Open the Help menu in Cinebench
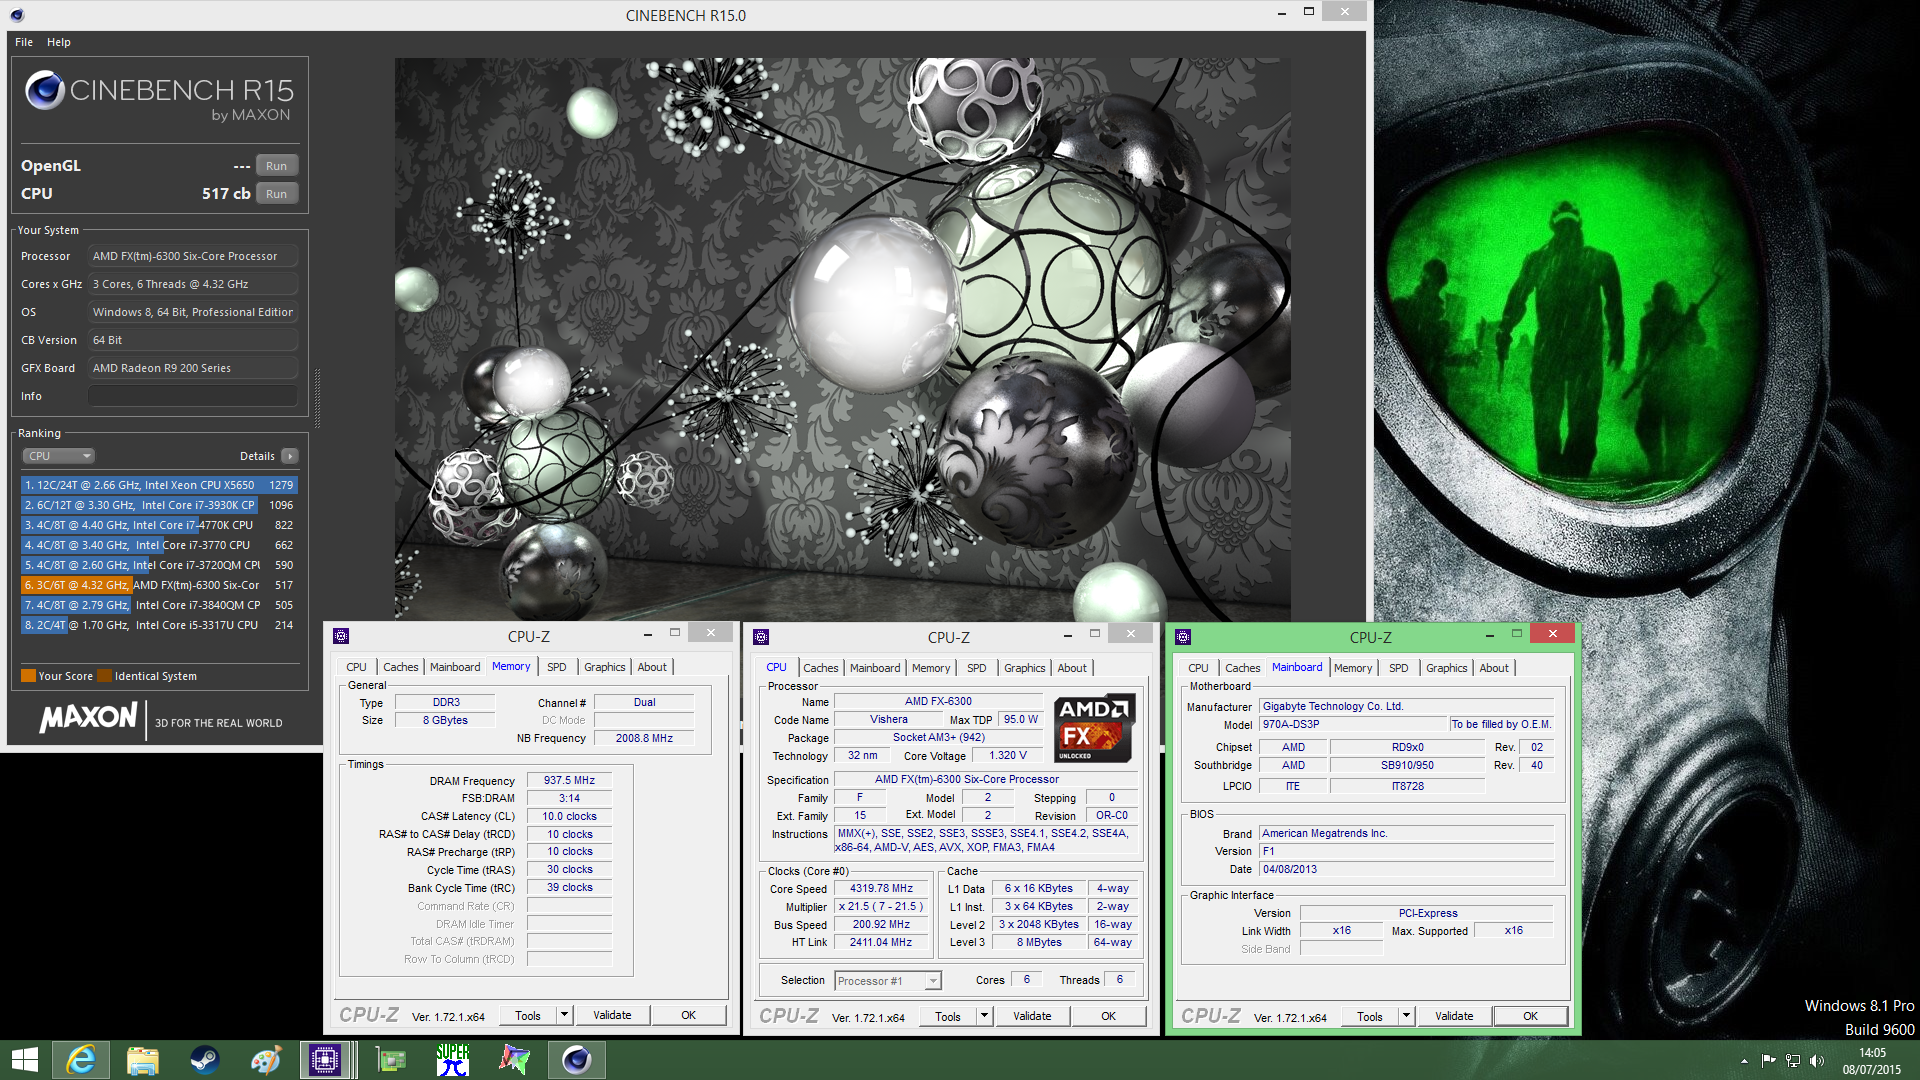 point(59,42)
